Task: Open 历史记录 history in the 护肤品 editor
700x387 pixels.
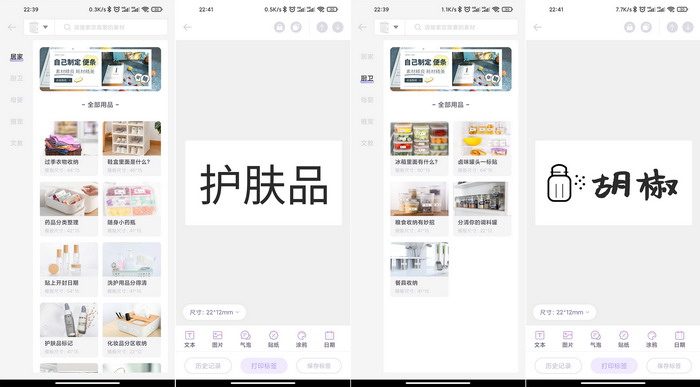Action: (x=208, y=366)
